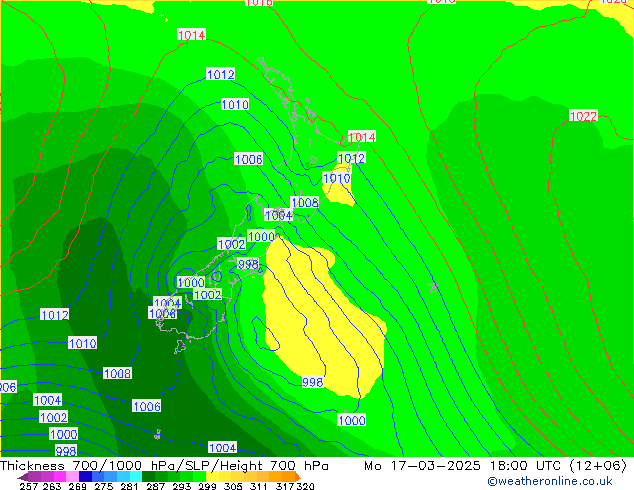Click the light pink legend swatch

click(x=72, y=476)
